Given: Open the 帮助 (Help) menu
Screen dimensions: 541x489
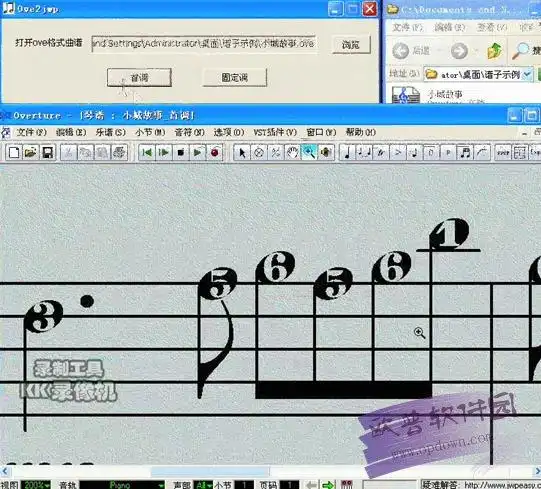Looking at the screenshot, I should 361,133.
